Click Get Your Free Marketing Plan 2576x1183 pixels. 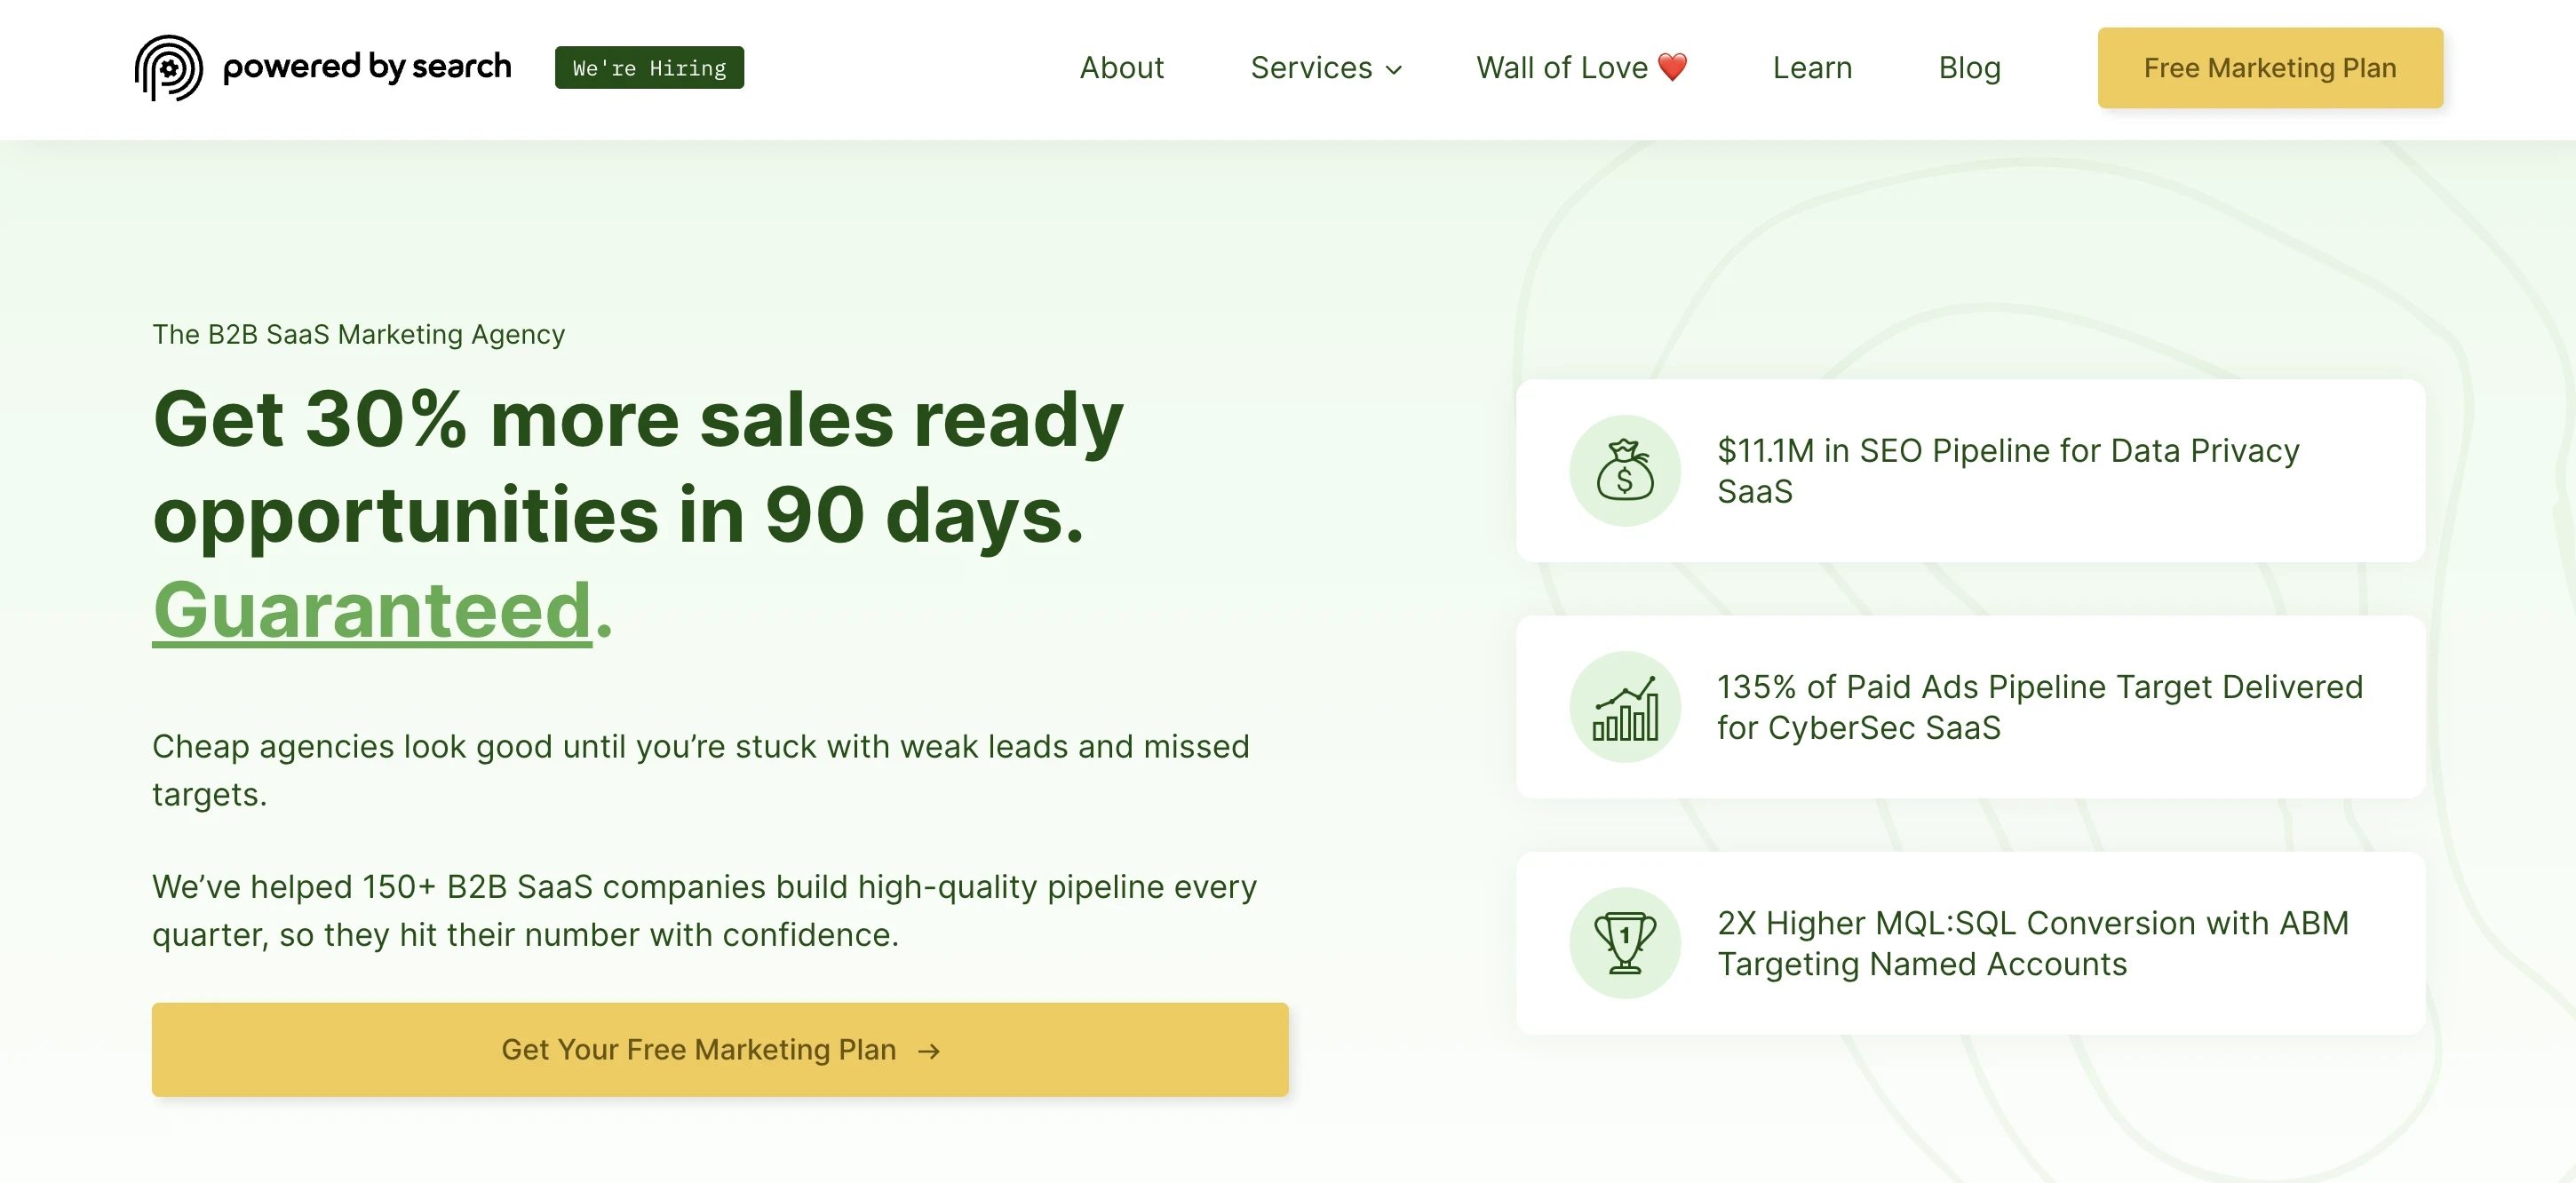click(x=719, y=1049)
